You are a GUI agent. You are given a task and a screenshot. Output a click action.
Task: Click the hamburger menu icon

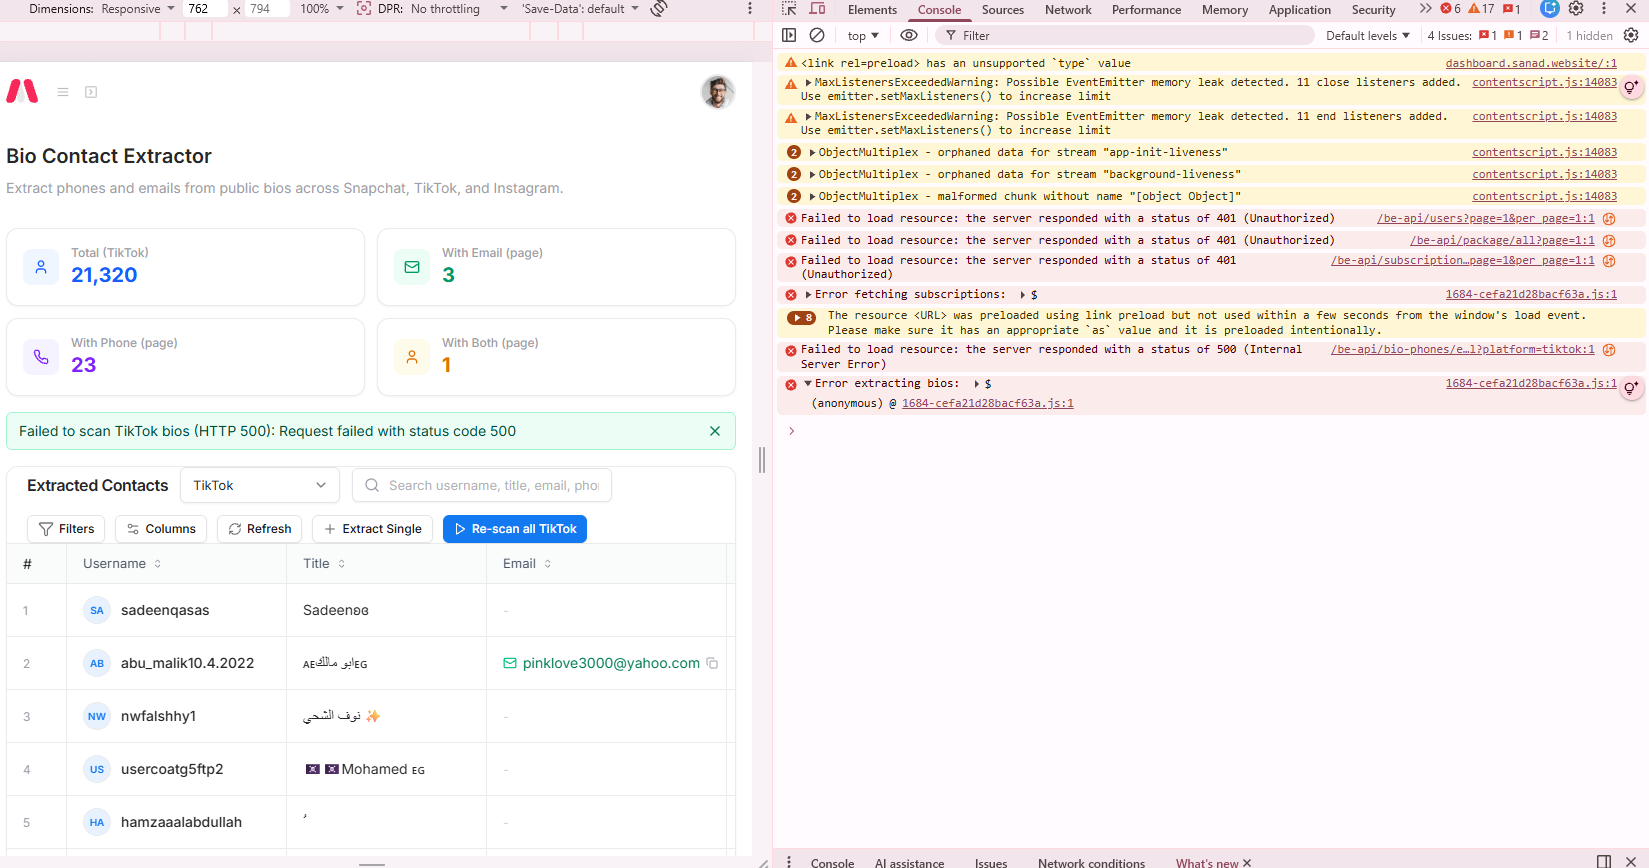tap(63, 92)
